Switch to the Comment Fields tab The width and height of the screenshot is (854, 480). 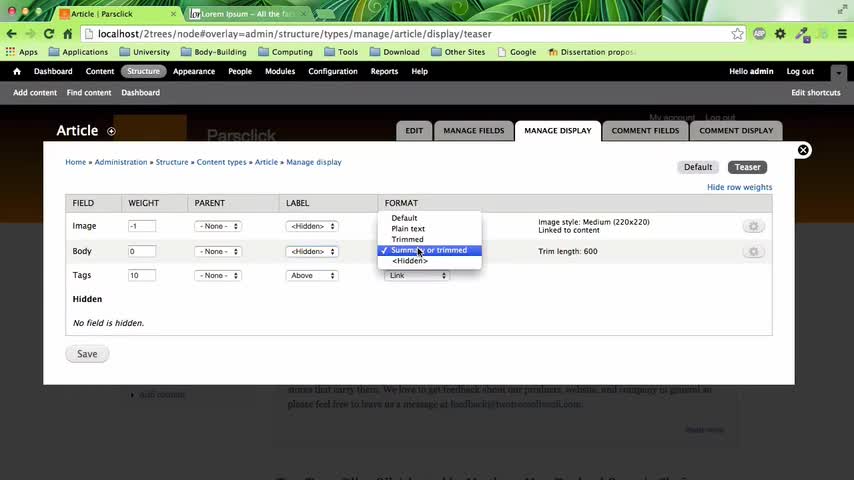pos(645,131)
